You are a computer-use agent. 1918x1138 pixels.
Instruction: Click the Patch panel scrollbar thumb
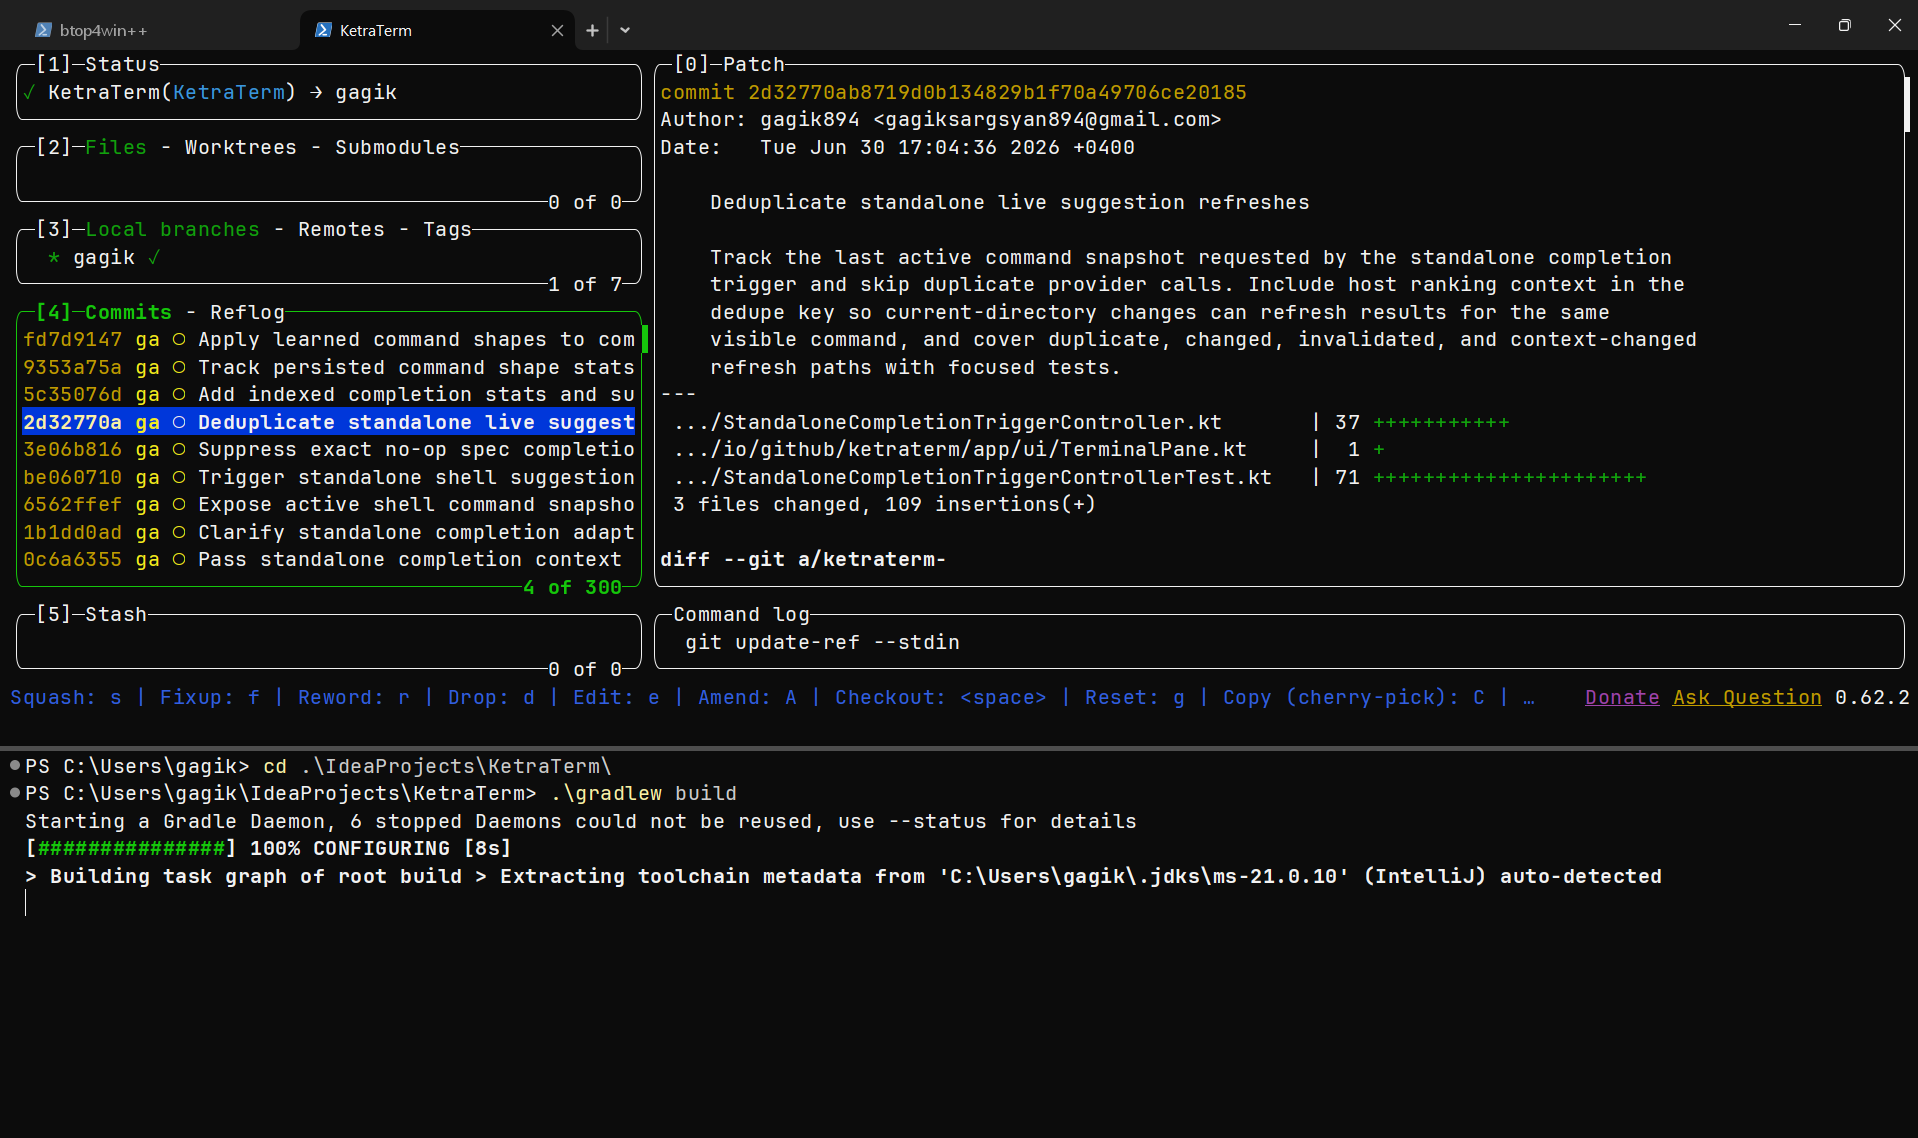coord(1907,104)
